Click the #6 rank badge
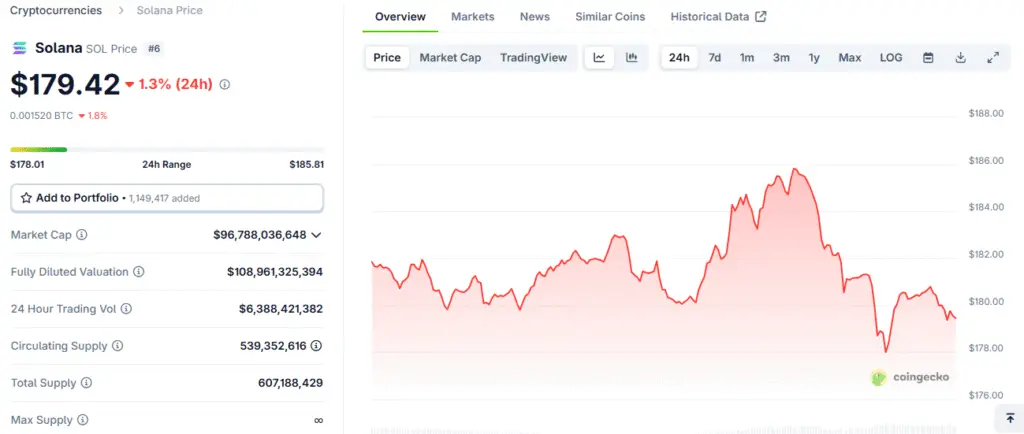 click(154, 48)
